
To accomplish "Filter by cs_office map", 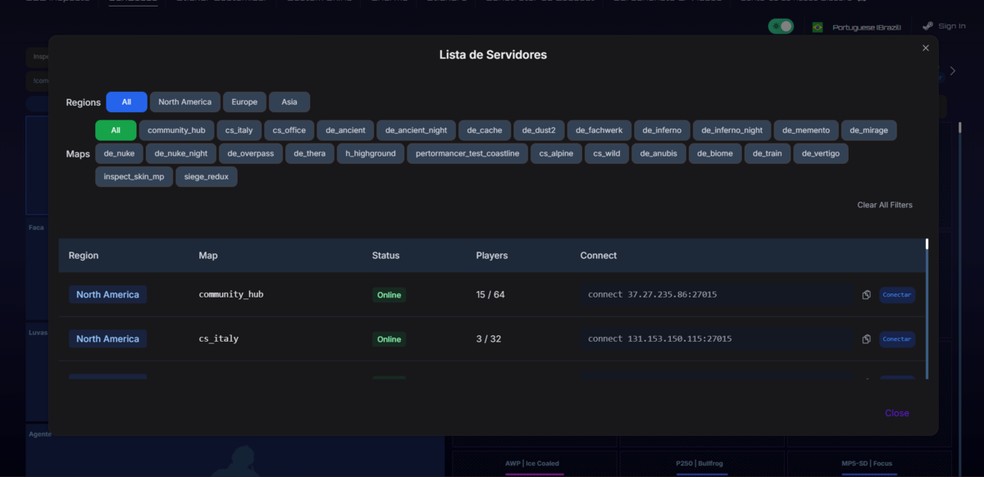I will [289, 131].
